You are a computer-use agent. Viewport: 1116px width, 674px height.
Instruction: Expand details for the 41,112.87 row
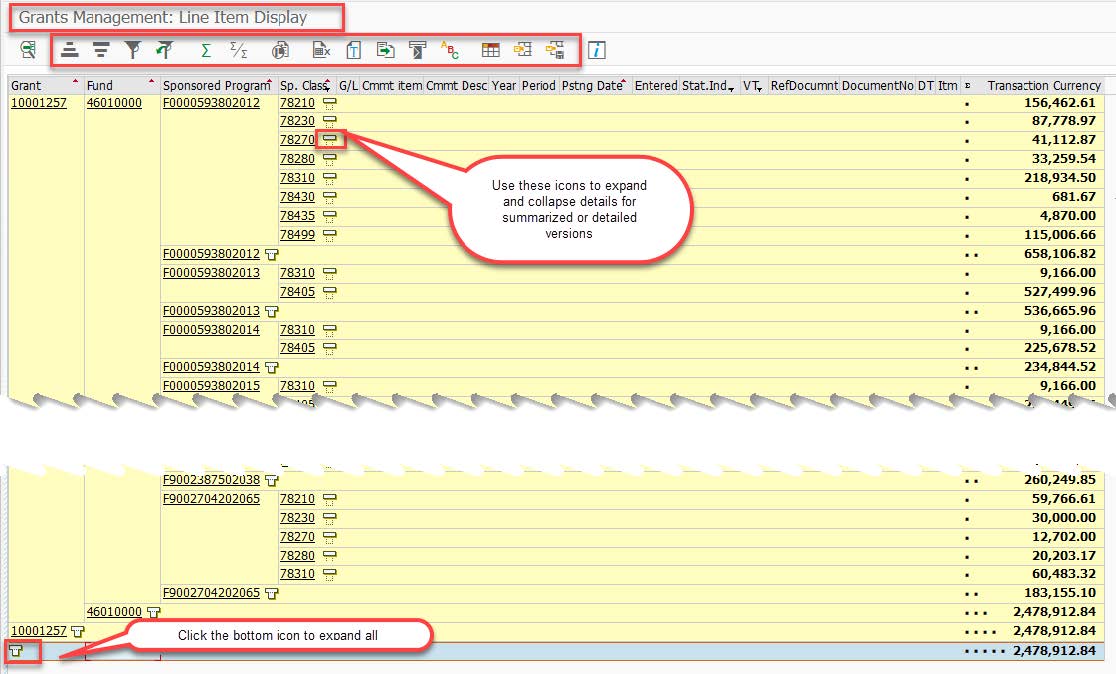coord(329,140)
